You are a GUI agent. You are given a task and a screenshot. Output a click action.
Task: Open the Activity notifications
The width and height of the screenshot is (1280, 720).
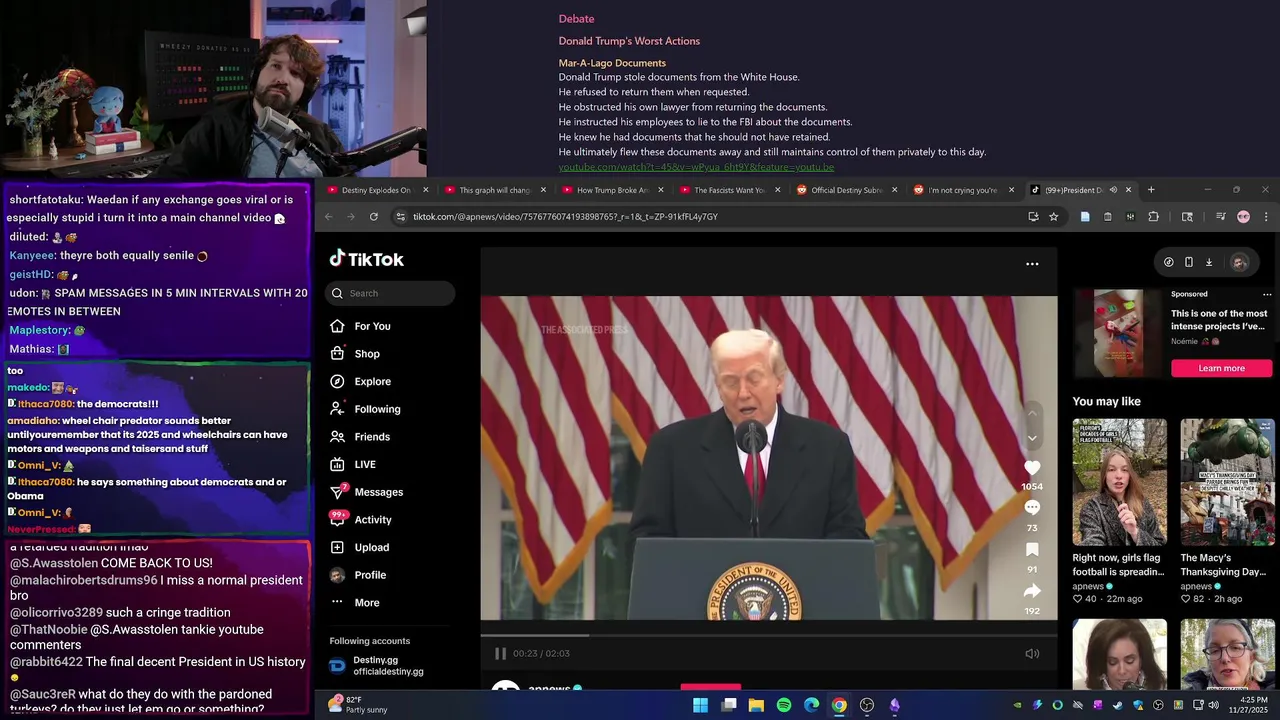(360, 520)
